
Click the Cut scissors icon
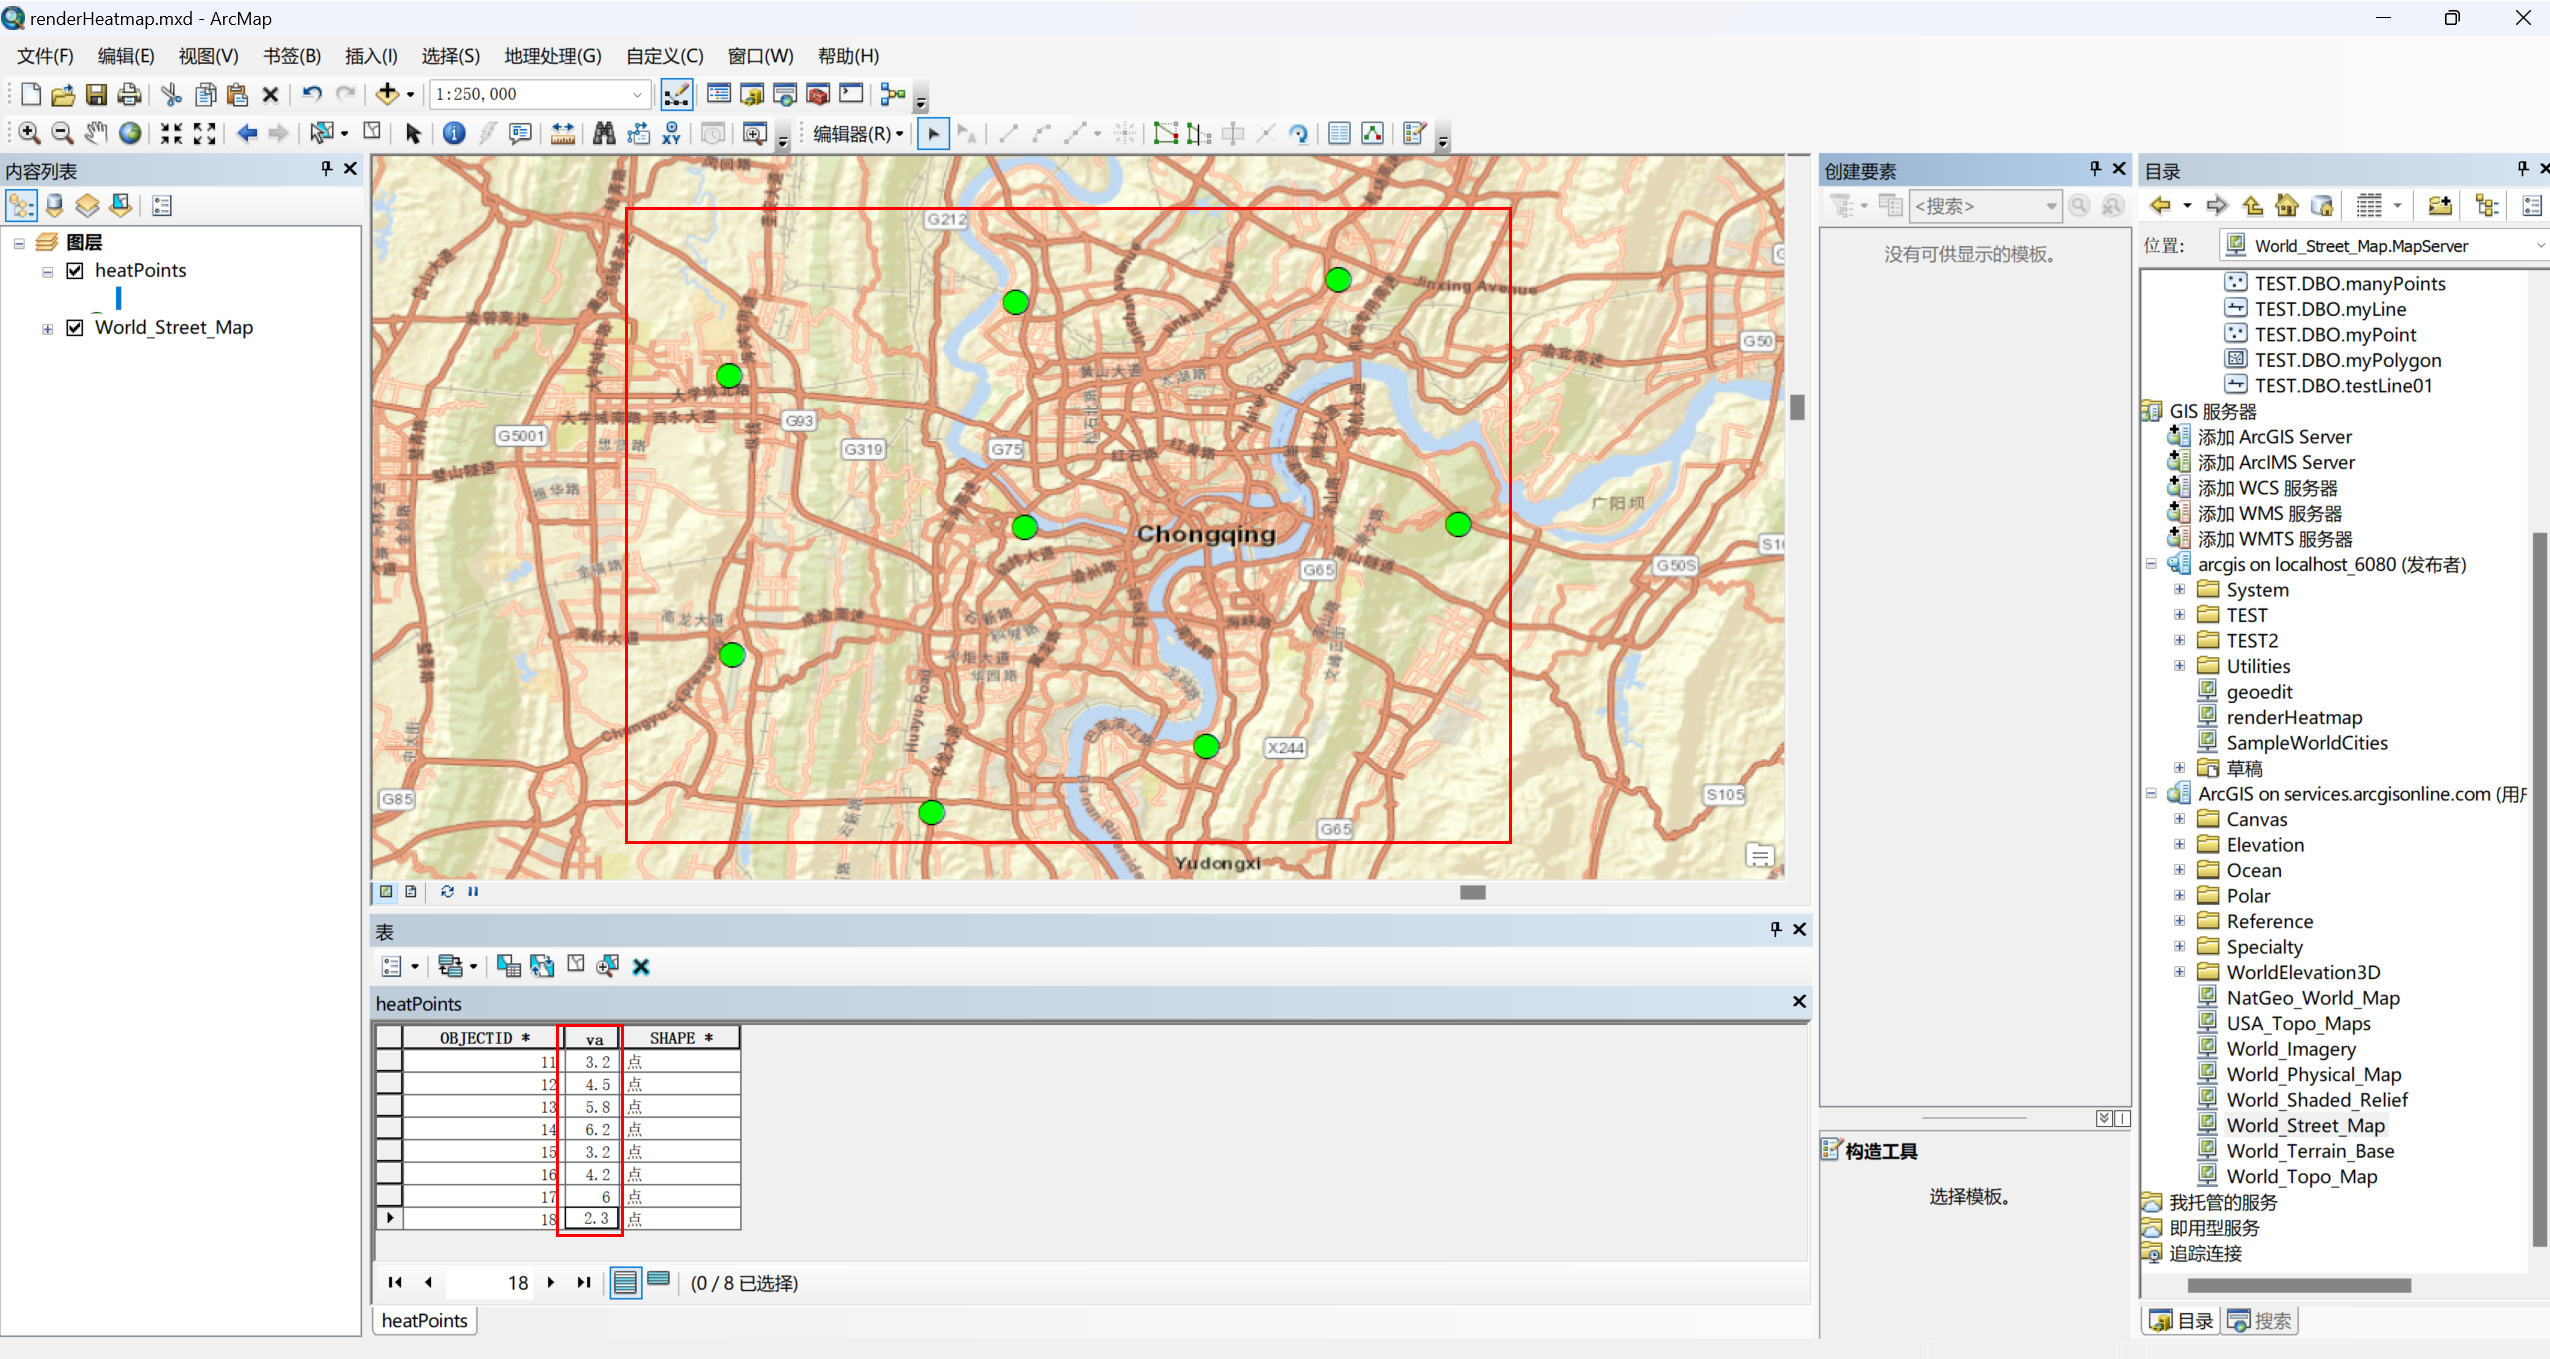coord(172,95)
